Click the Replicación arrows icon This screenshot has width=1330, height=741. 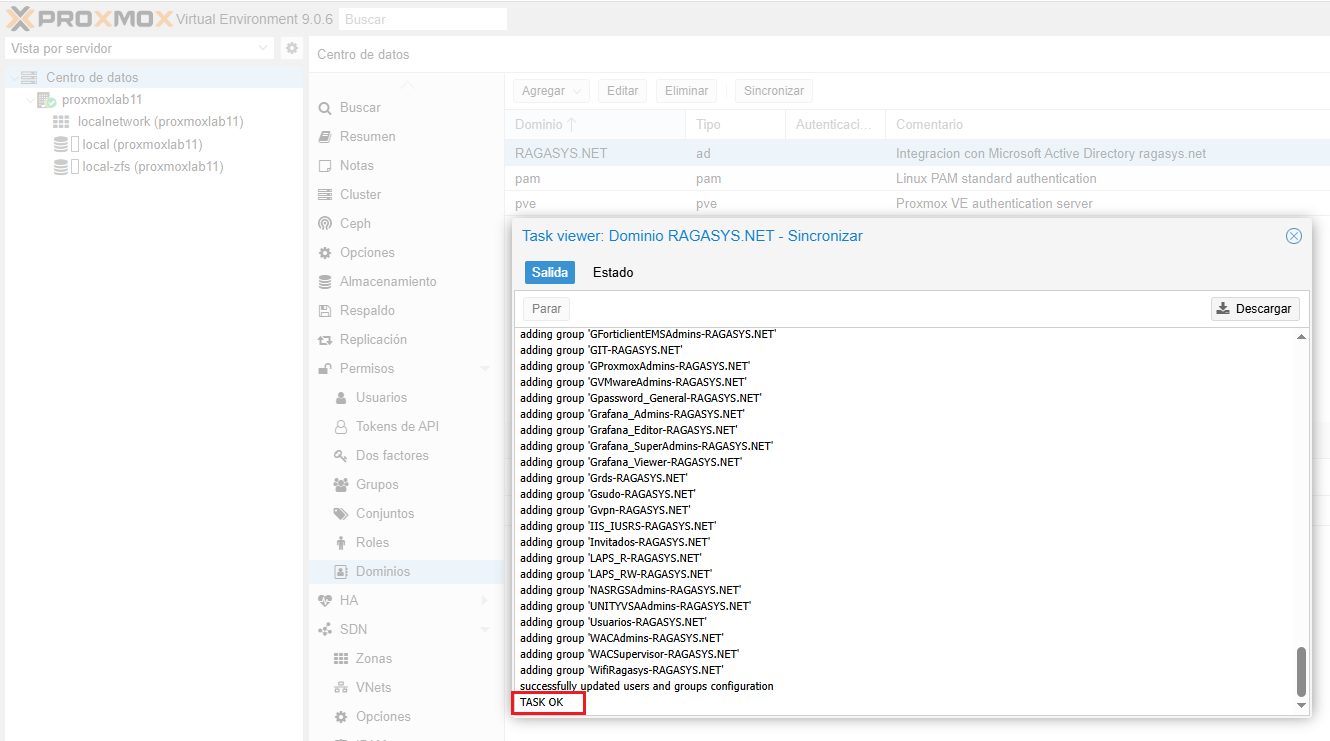pyautogui.click(x=324, y=340)
